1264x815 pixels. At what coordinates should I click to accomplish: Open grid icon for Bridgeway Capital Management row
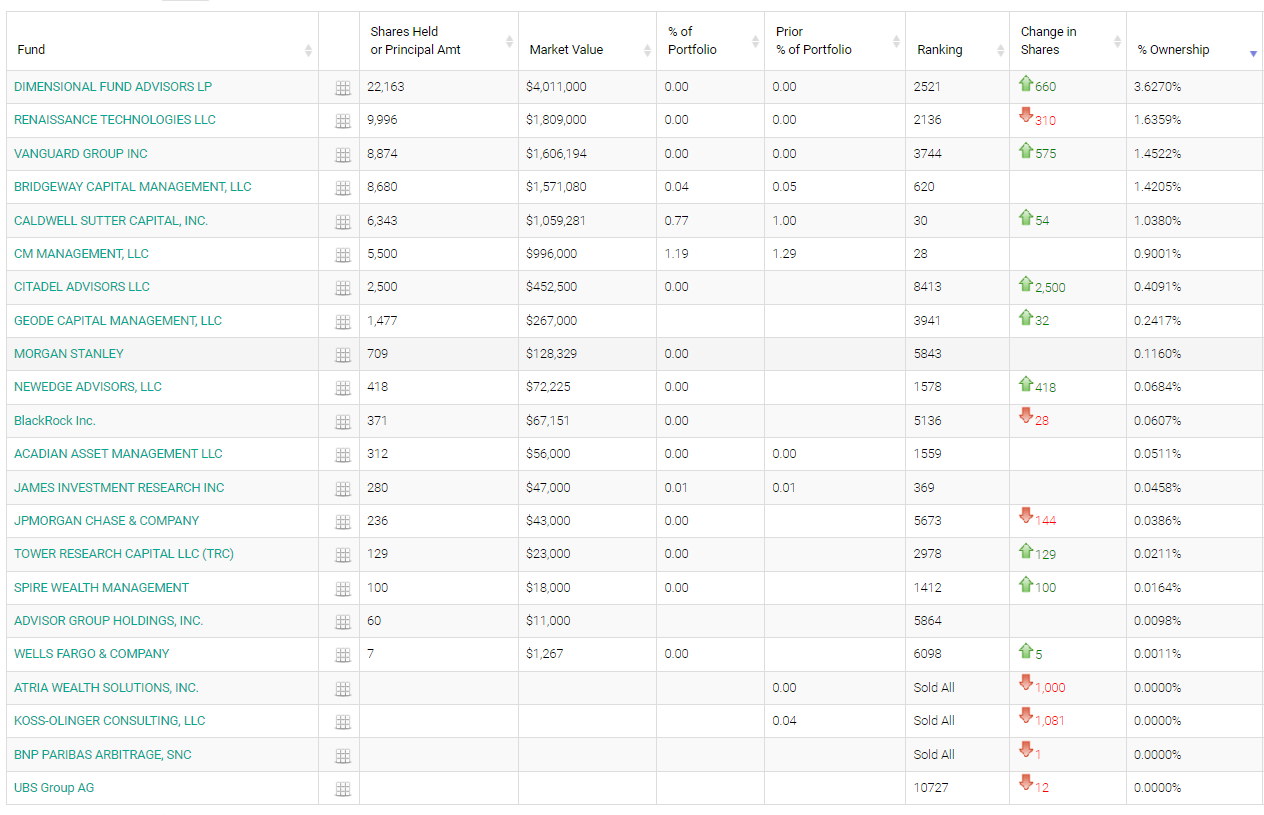[x=343, y=188]
